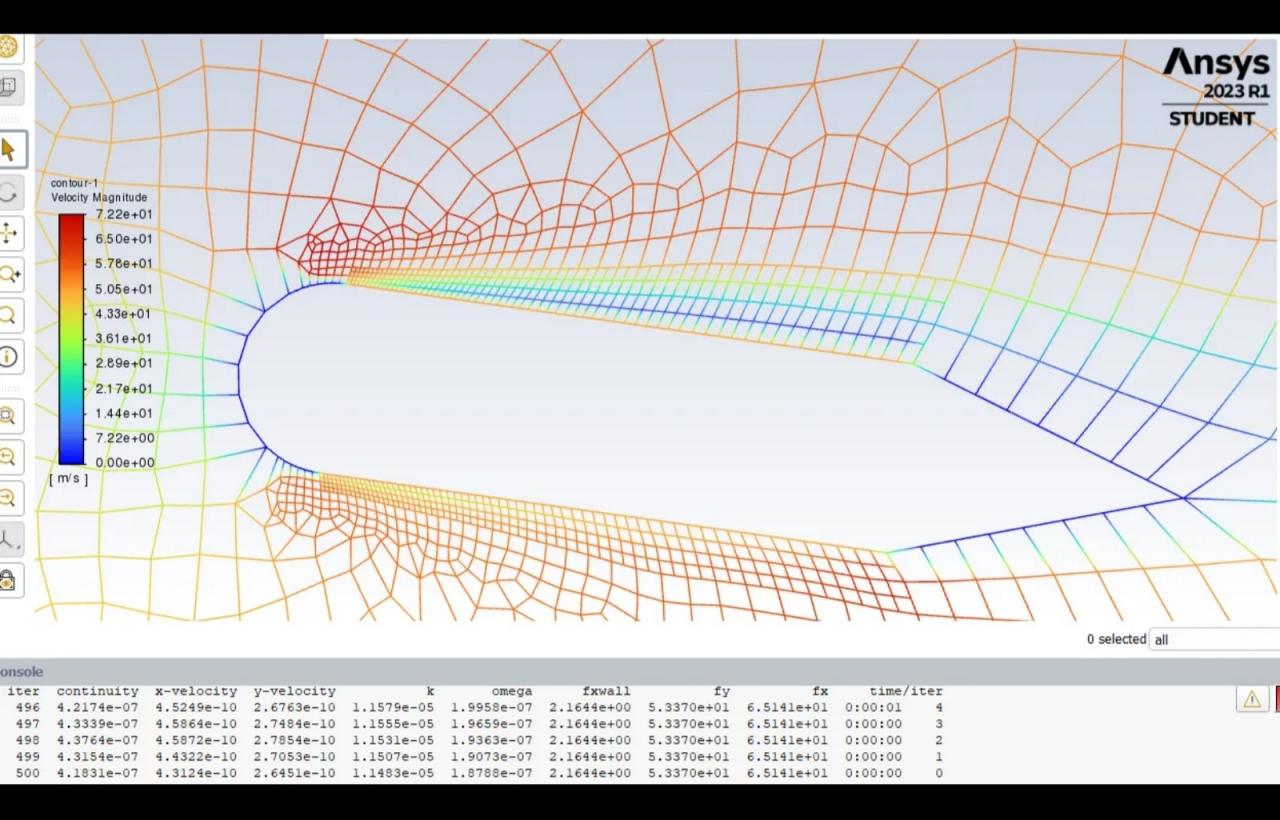Choose the zoom in/out magnifier with plus
The image size is (1280, 820).
[x=8, y=274]
